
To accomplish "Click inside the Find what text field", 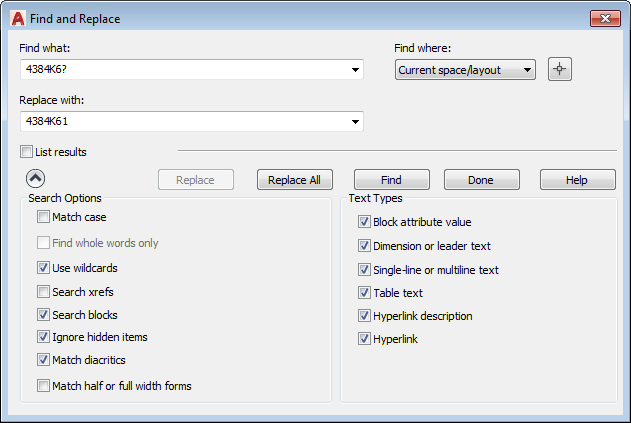I will (180, 70).
